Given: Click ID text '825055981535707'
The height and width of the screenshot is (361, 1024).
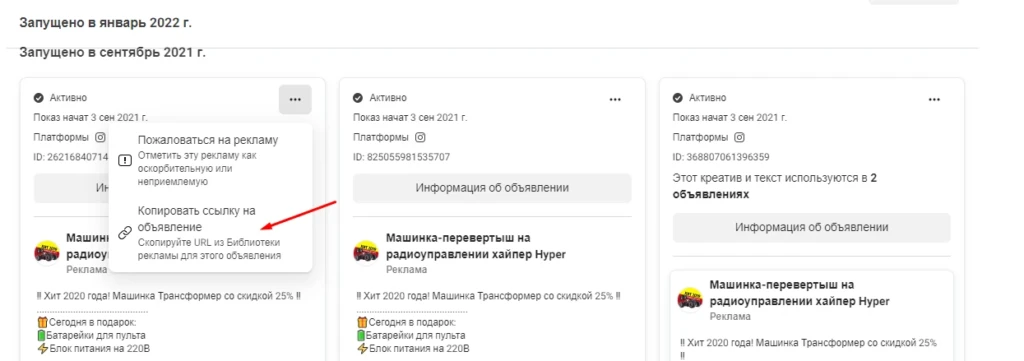Looking at the screenshot, I should (408, 157).
